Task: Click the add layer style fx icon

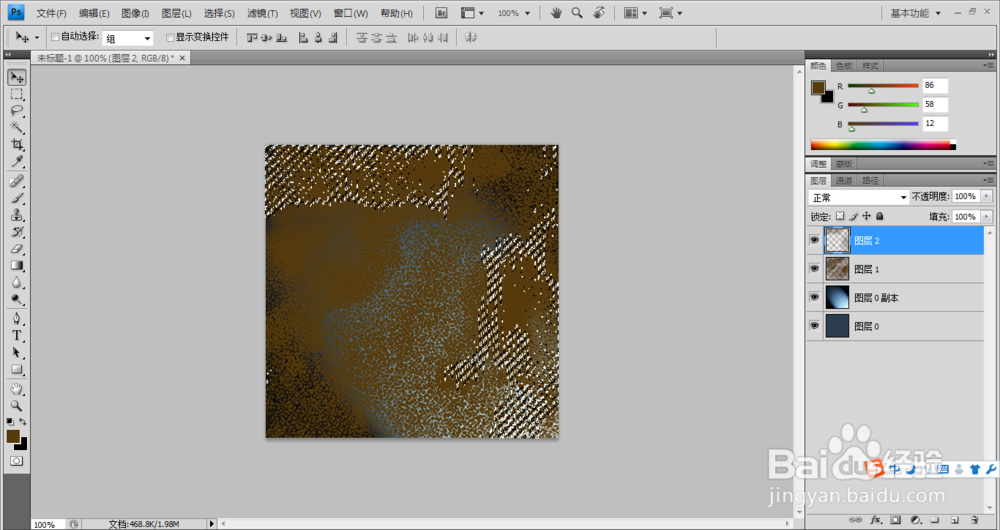Action: (x=876, y=520)
